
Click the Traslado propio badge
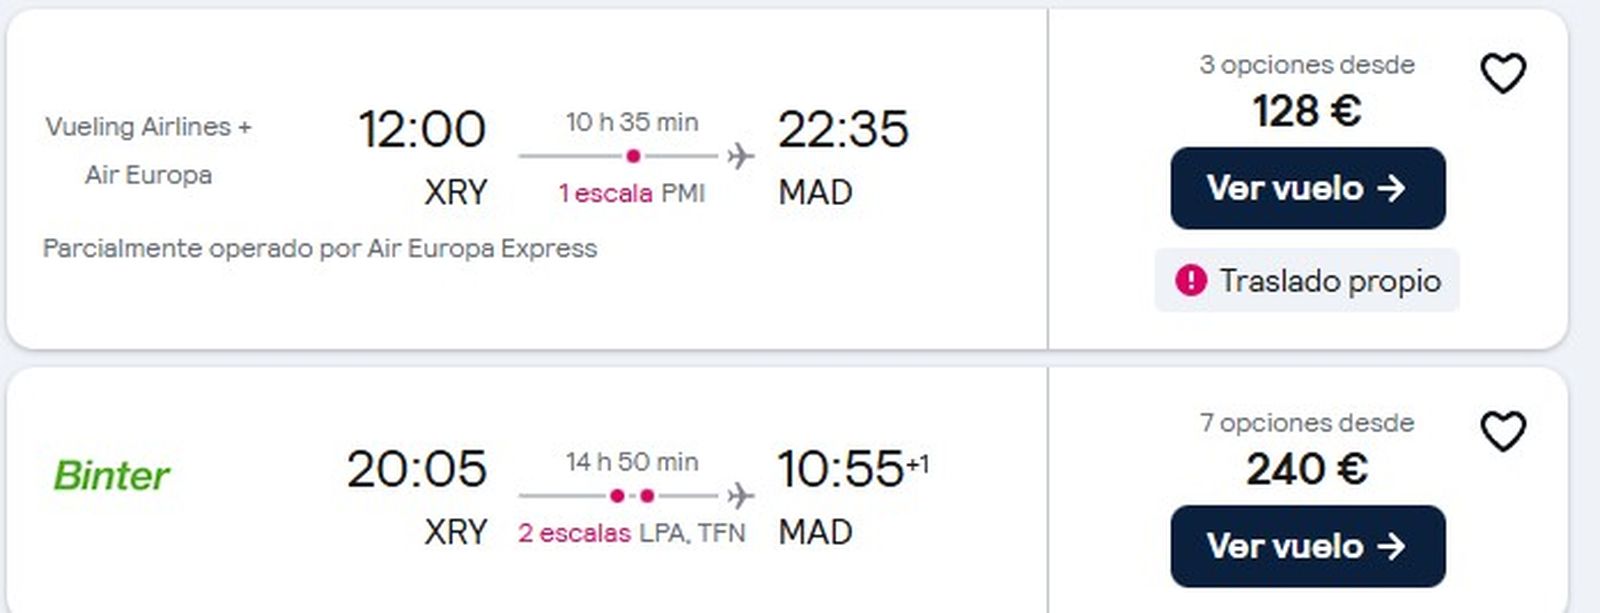tap(1307, 281)
